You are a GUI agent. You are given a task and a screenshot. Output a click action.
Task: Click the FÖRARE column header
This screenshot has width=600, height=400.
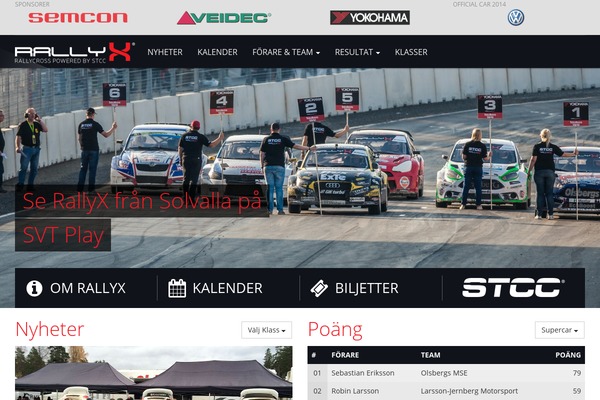(x=345, y=355)
